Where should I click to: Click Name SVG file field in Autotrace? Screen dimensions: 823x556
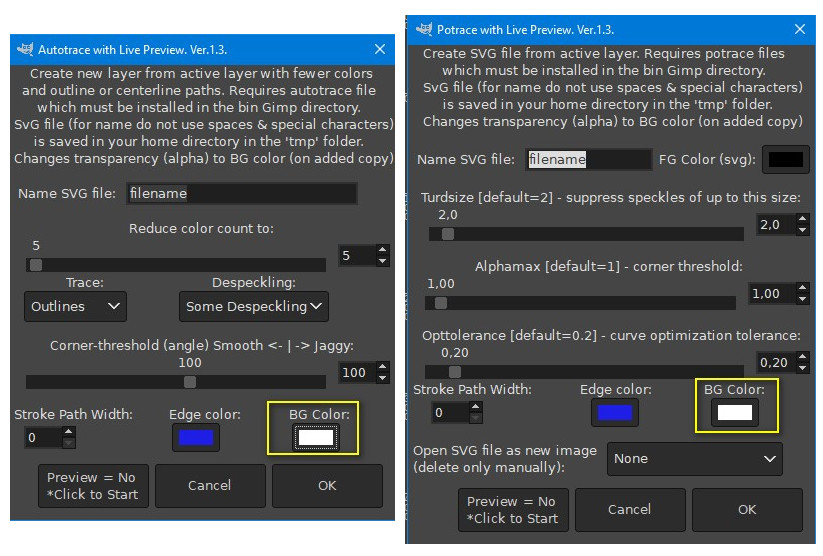[x=241, y=193]
